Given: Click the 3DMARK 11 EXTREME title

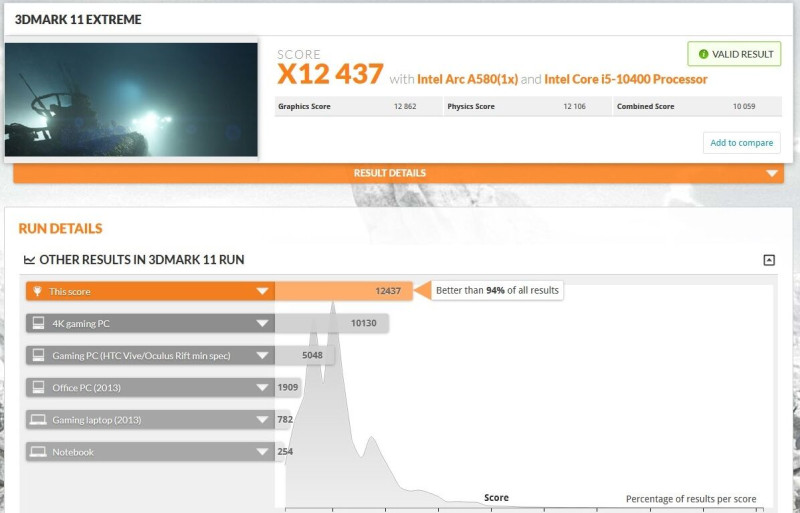Looking at the screenshot, I should [x=78, y=19].
